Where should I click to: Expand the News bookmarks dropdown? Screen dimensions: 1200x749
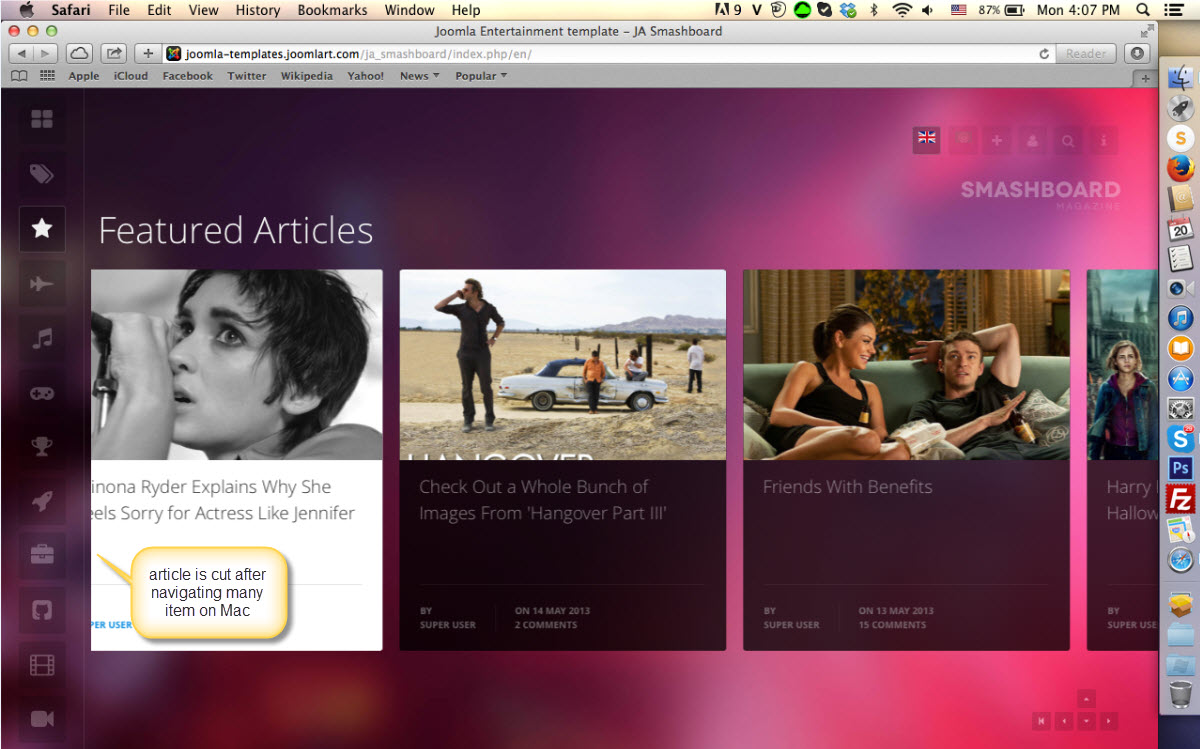[419, 76]
